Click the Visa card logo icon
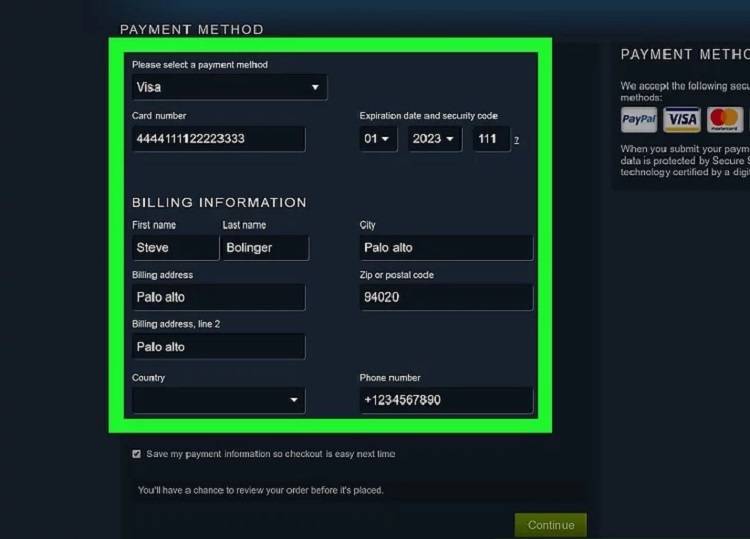 682,120
